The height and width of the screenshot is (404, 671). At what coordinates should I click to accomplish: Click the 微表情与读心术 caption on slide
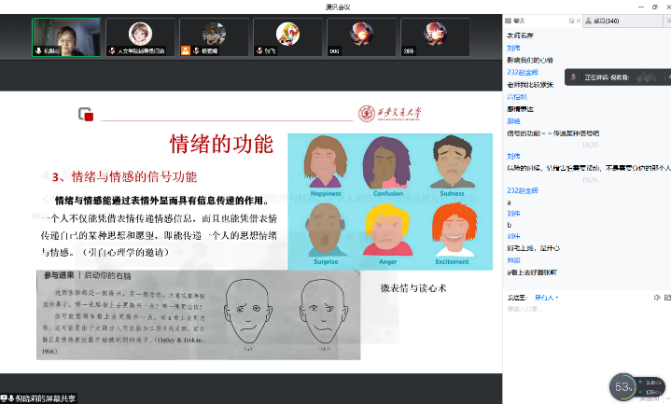[x=413, y=288]
